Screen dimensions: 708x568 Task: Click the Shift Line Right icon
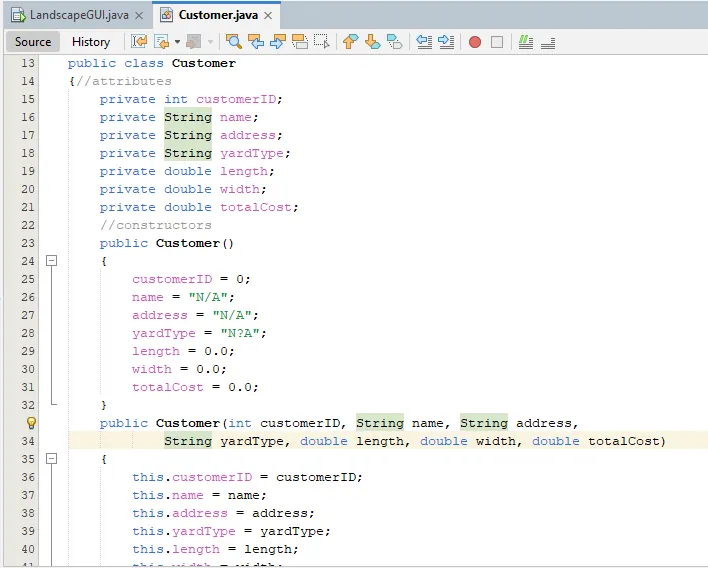[446, 42]
